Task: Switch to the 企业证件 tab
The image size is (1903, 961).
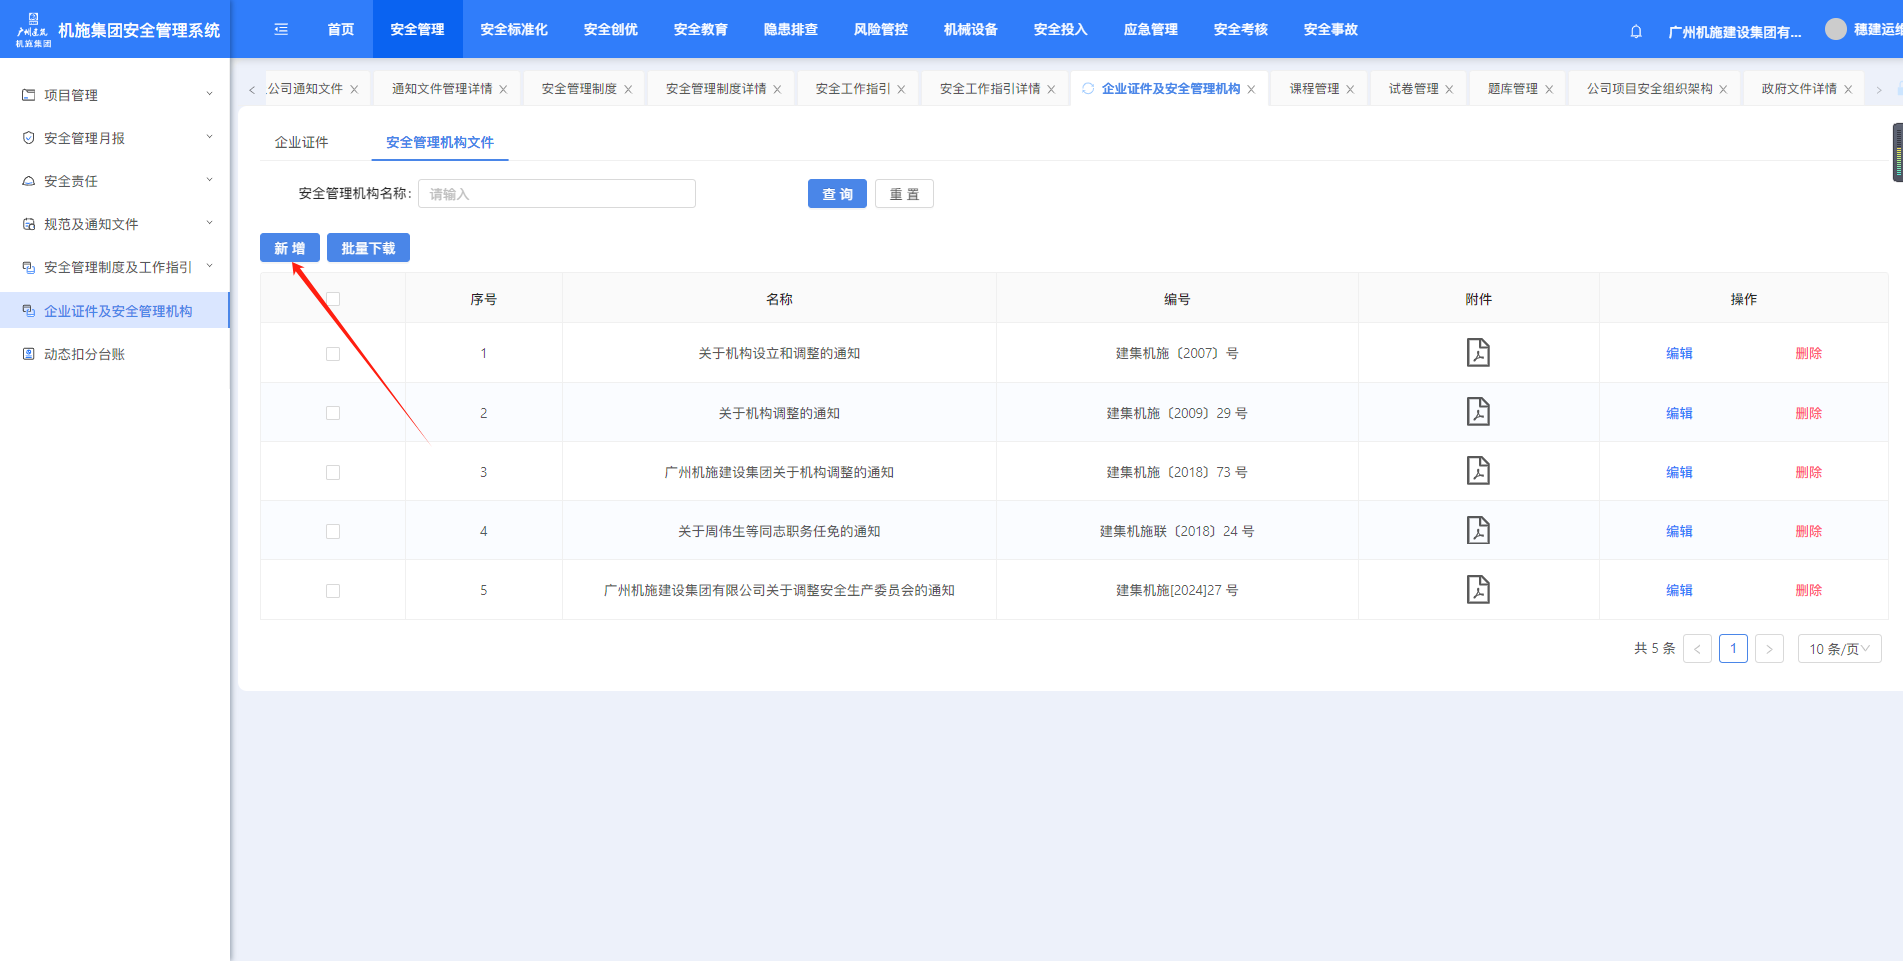Action: [x=301, y=142]
